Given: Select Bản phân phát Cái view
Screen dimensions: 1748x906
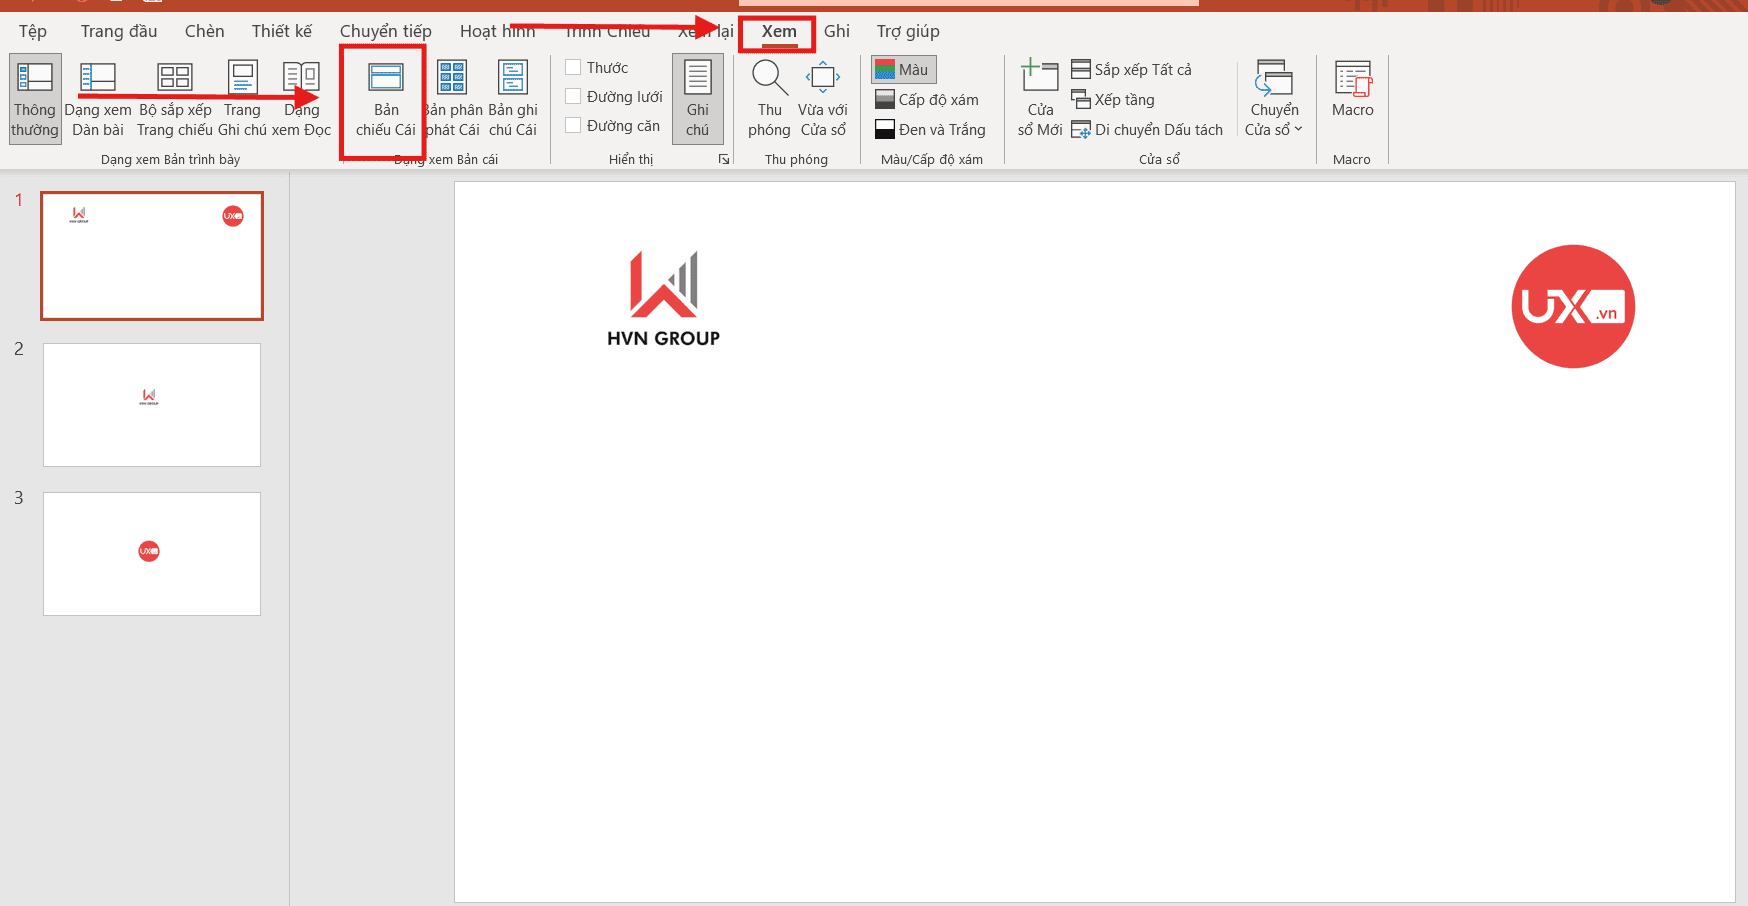Looking at the screenshot, I should (450, 98).
